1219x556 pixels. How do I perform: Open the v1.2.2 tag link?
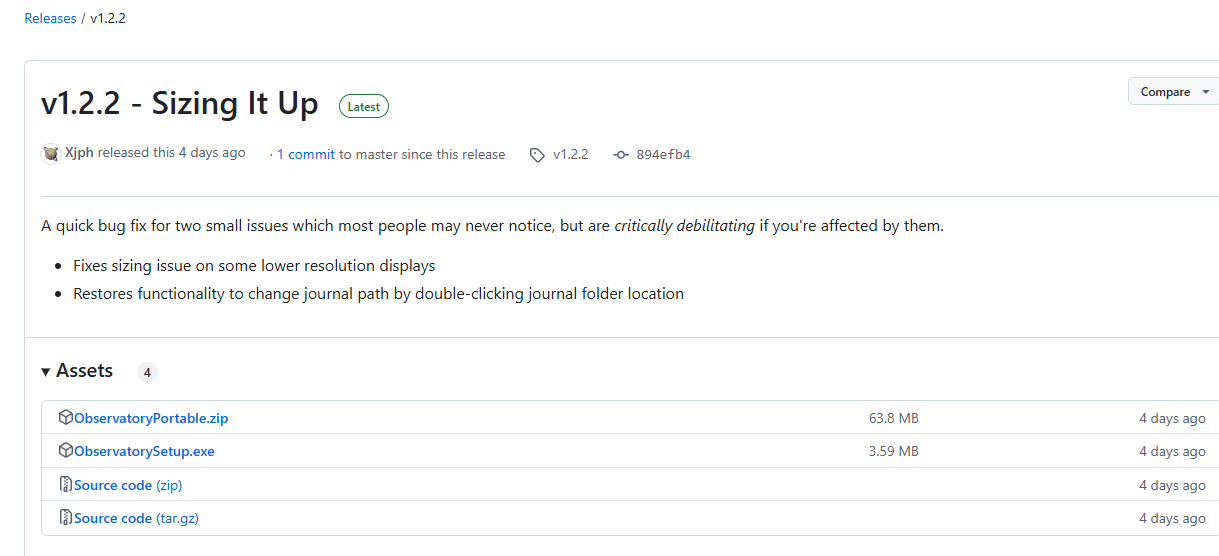(571, 155)
